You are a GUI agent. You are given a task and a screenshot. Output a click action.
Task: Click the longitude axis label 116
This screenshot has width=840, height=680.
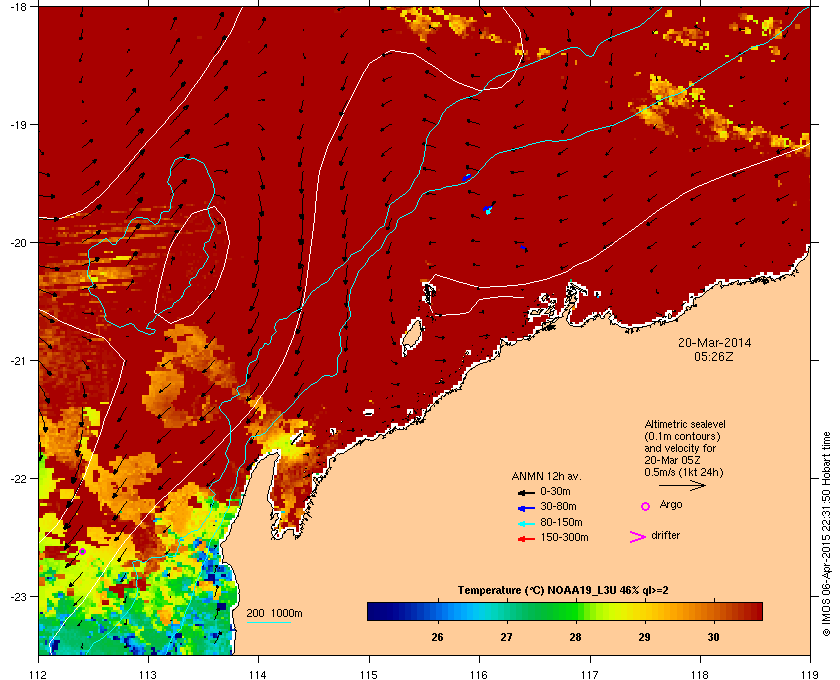point(479,675)
